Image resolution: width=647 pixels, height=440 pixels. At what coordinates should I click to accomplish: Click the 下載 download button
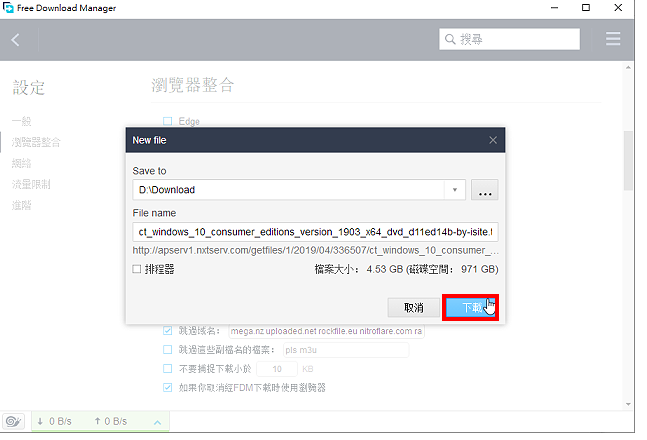[470, 308]
